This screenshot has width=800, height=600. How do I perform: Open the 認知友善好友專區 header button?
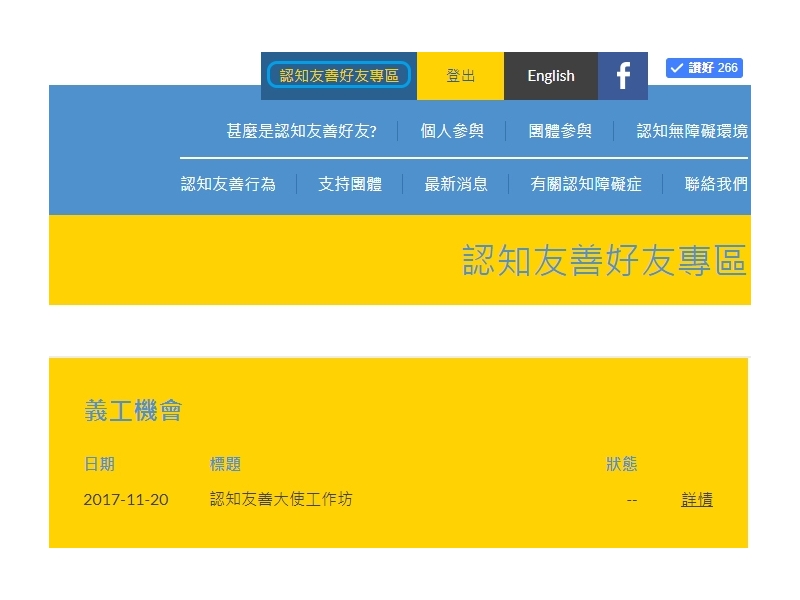point(339,76)
